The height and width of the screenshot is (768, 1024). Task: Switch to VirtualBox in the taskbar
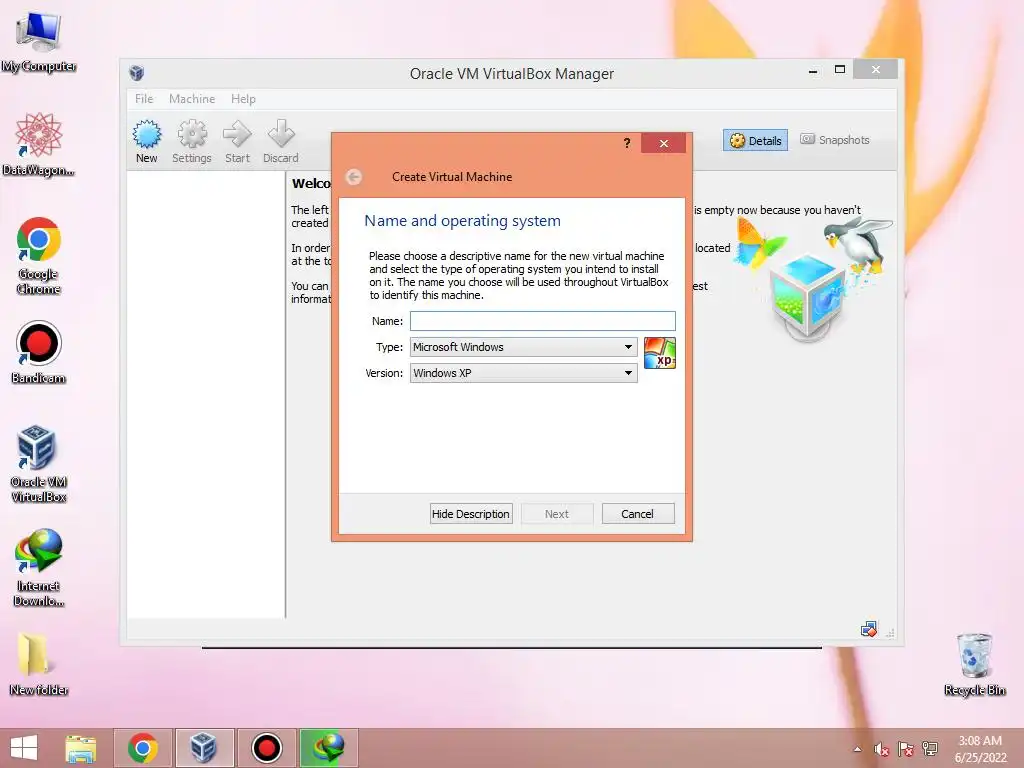[x=204, y=748]
